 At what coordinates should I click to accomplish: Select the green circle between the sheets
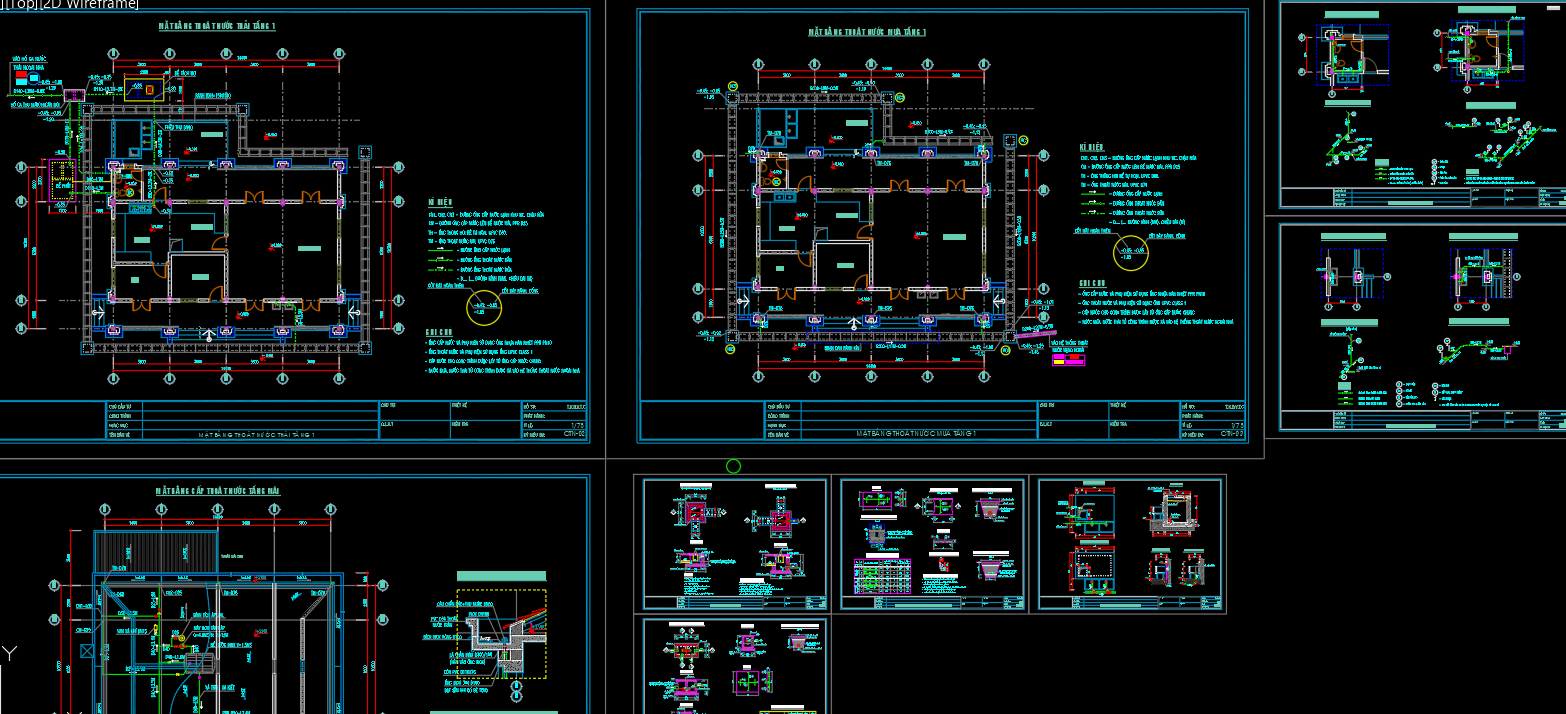pos(733,466)
